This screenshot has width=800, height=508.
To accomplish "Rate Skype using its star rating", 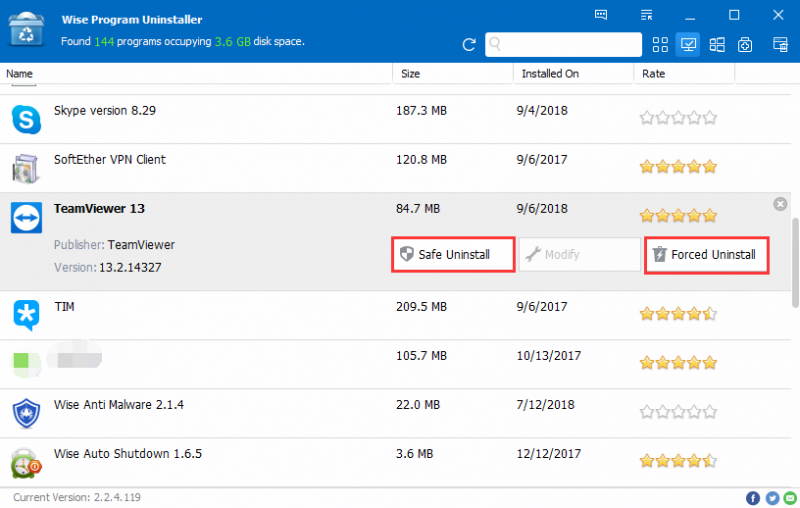I will [x=678, y=118].
